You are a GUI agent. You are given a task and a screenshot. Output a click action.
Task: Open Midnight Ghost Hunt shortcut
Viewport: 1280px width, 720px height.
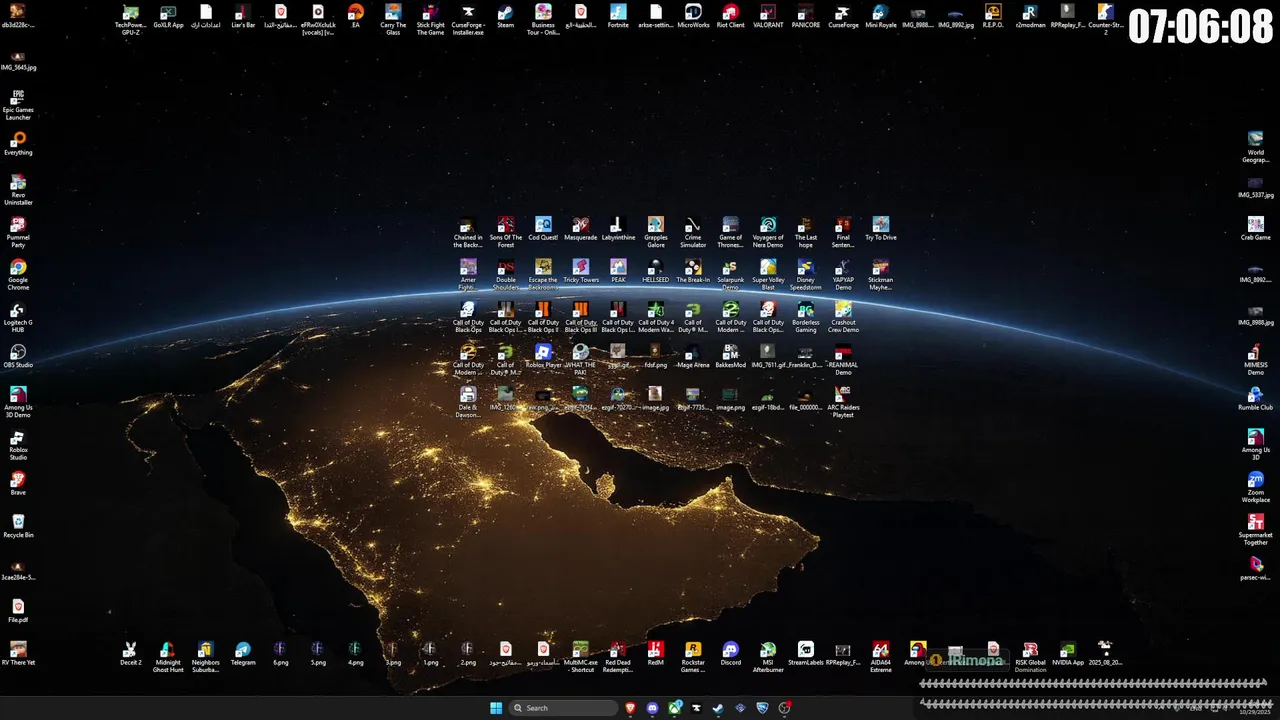(x=168, y=657)
